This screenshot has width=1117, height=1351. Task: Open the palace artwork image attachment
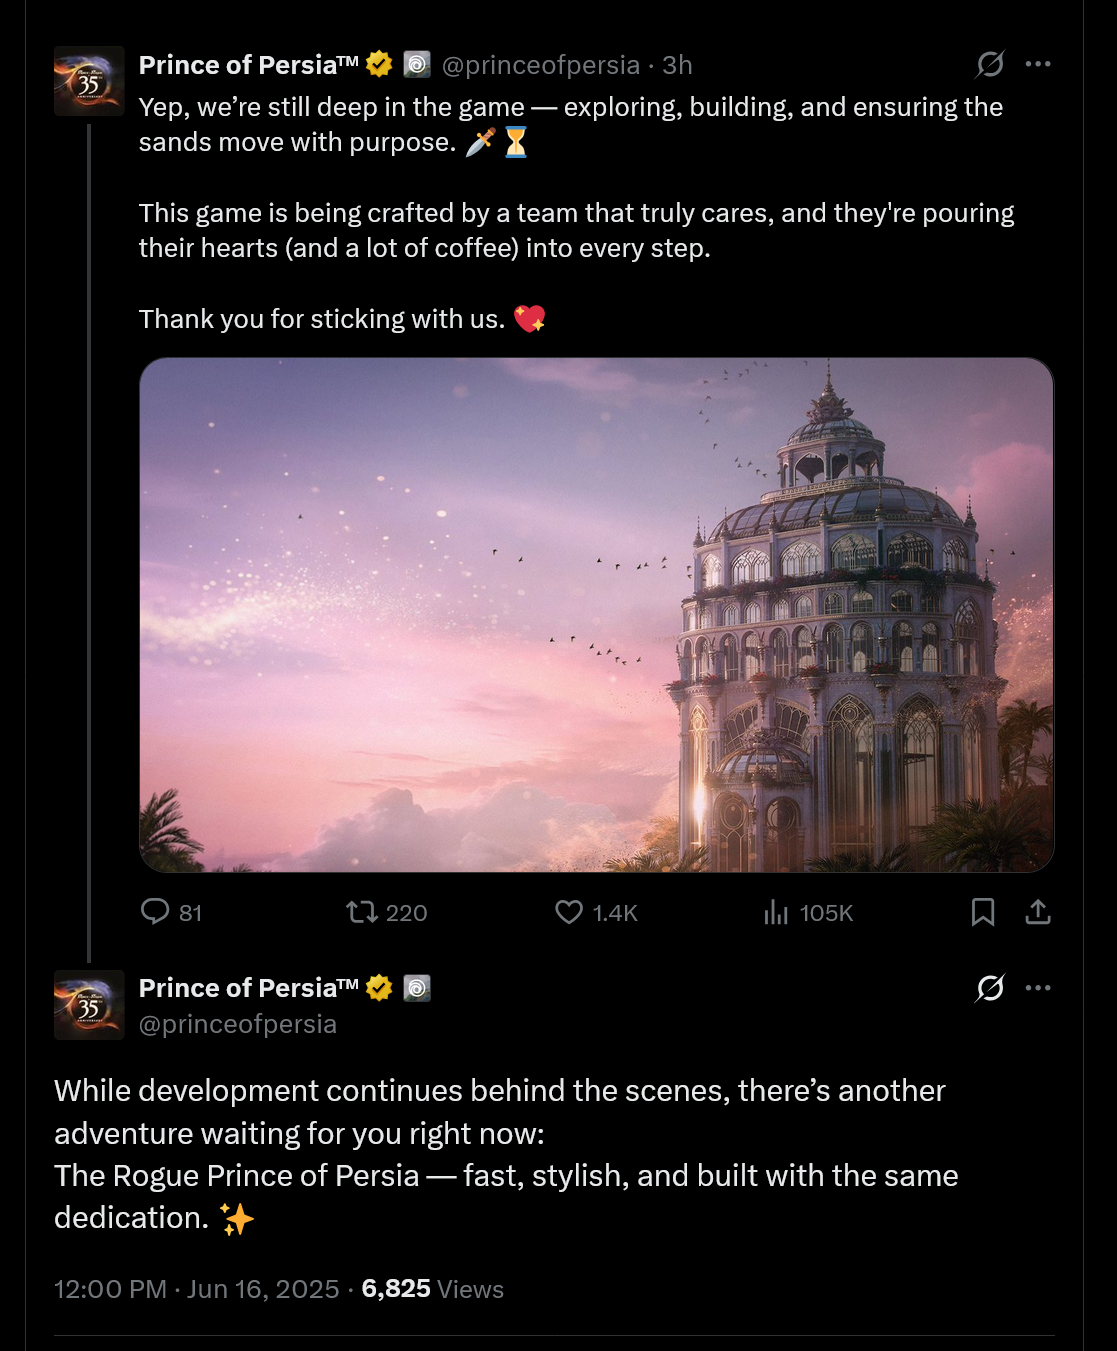point(597,614)
